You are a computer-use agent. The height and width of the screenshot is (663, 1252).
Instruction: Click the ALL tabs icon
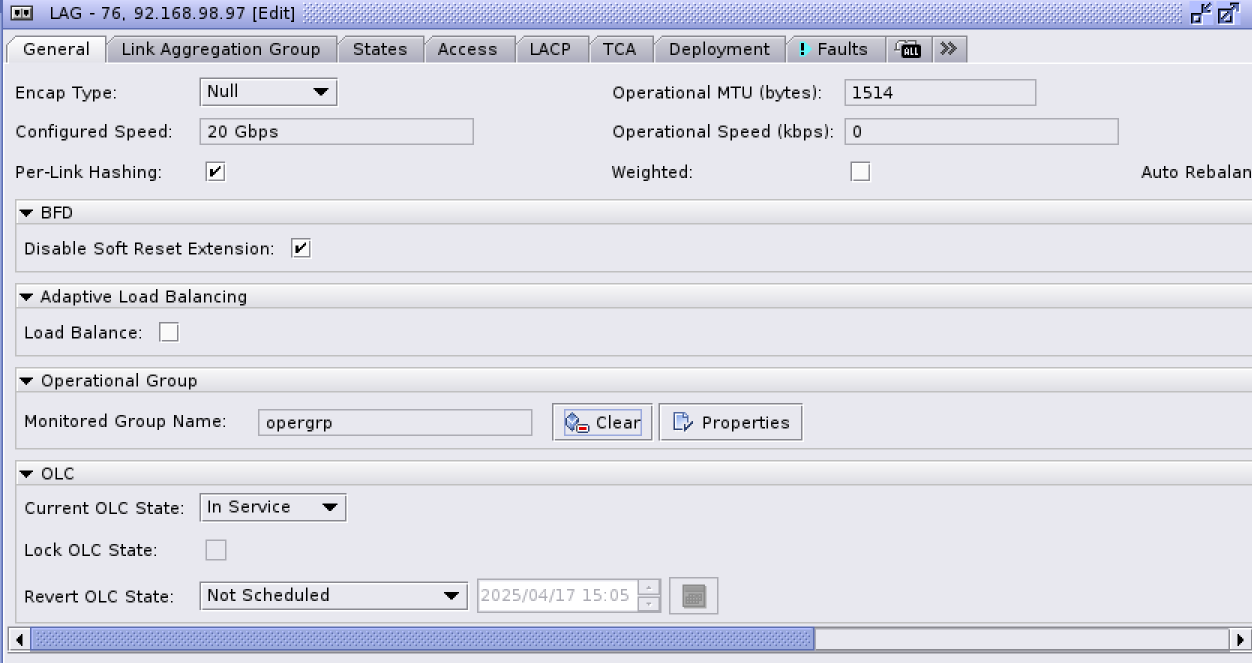[909, 49]
